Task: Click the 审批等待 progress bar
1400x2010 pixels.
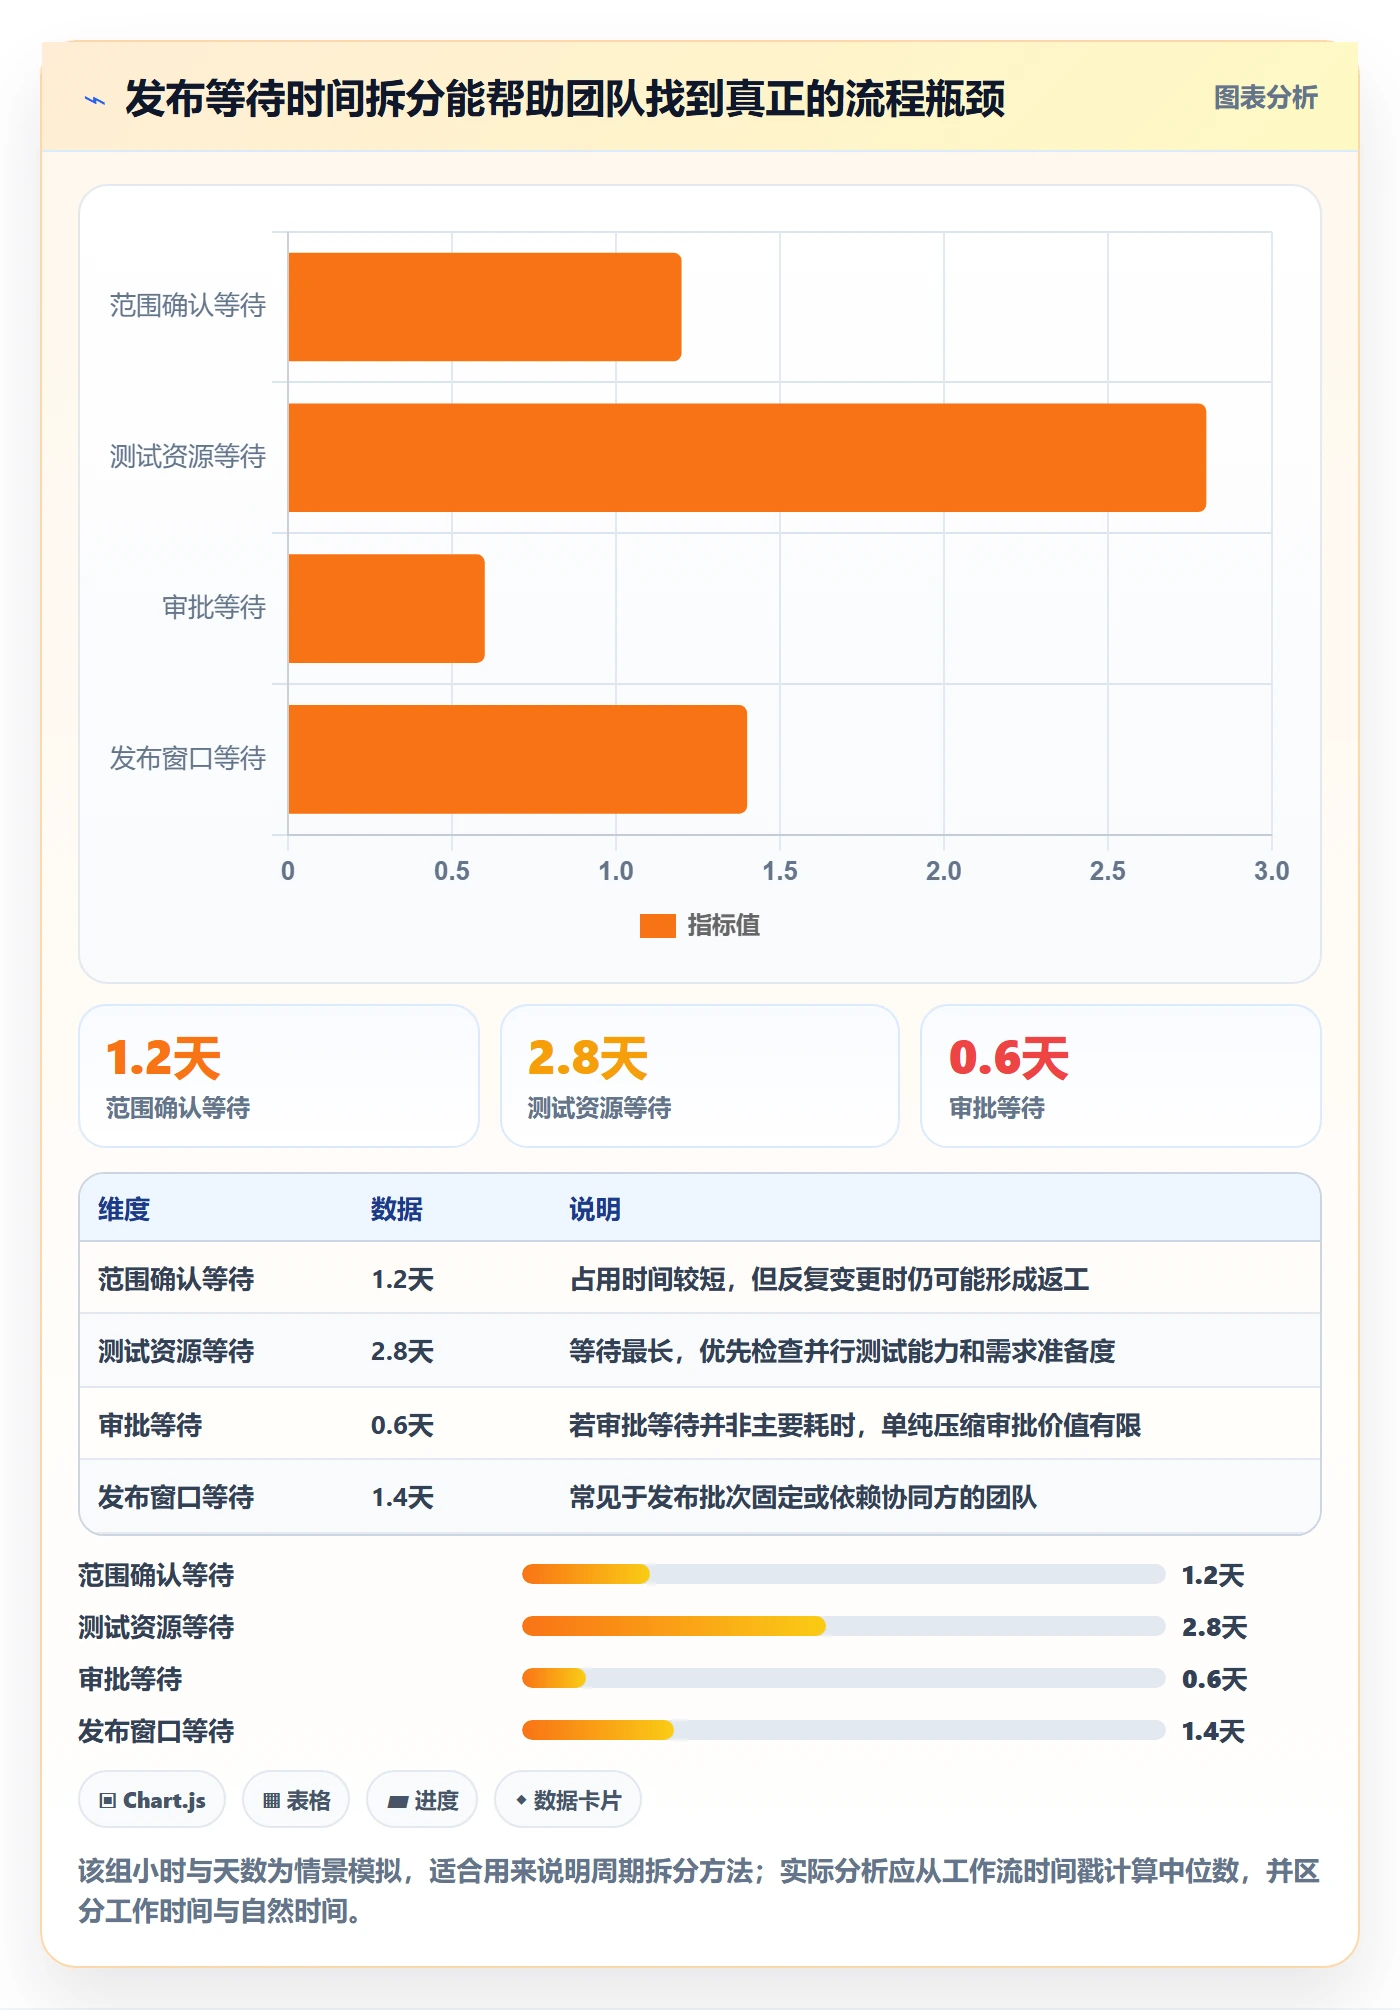Action: (x=843, y=1678)
